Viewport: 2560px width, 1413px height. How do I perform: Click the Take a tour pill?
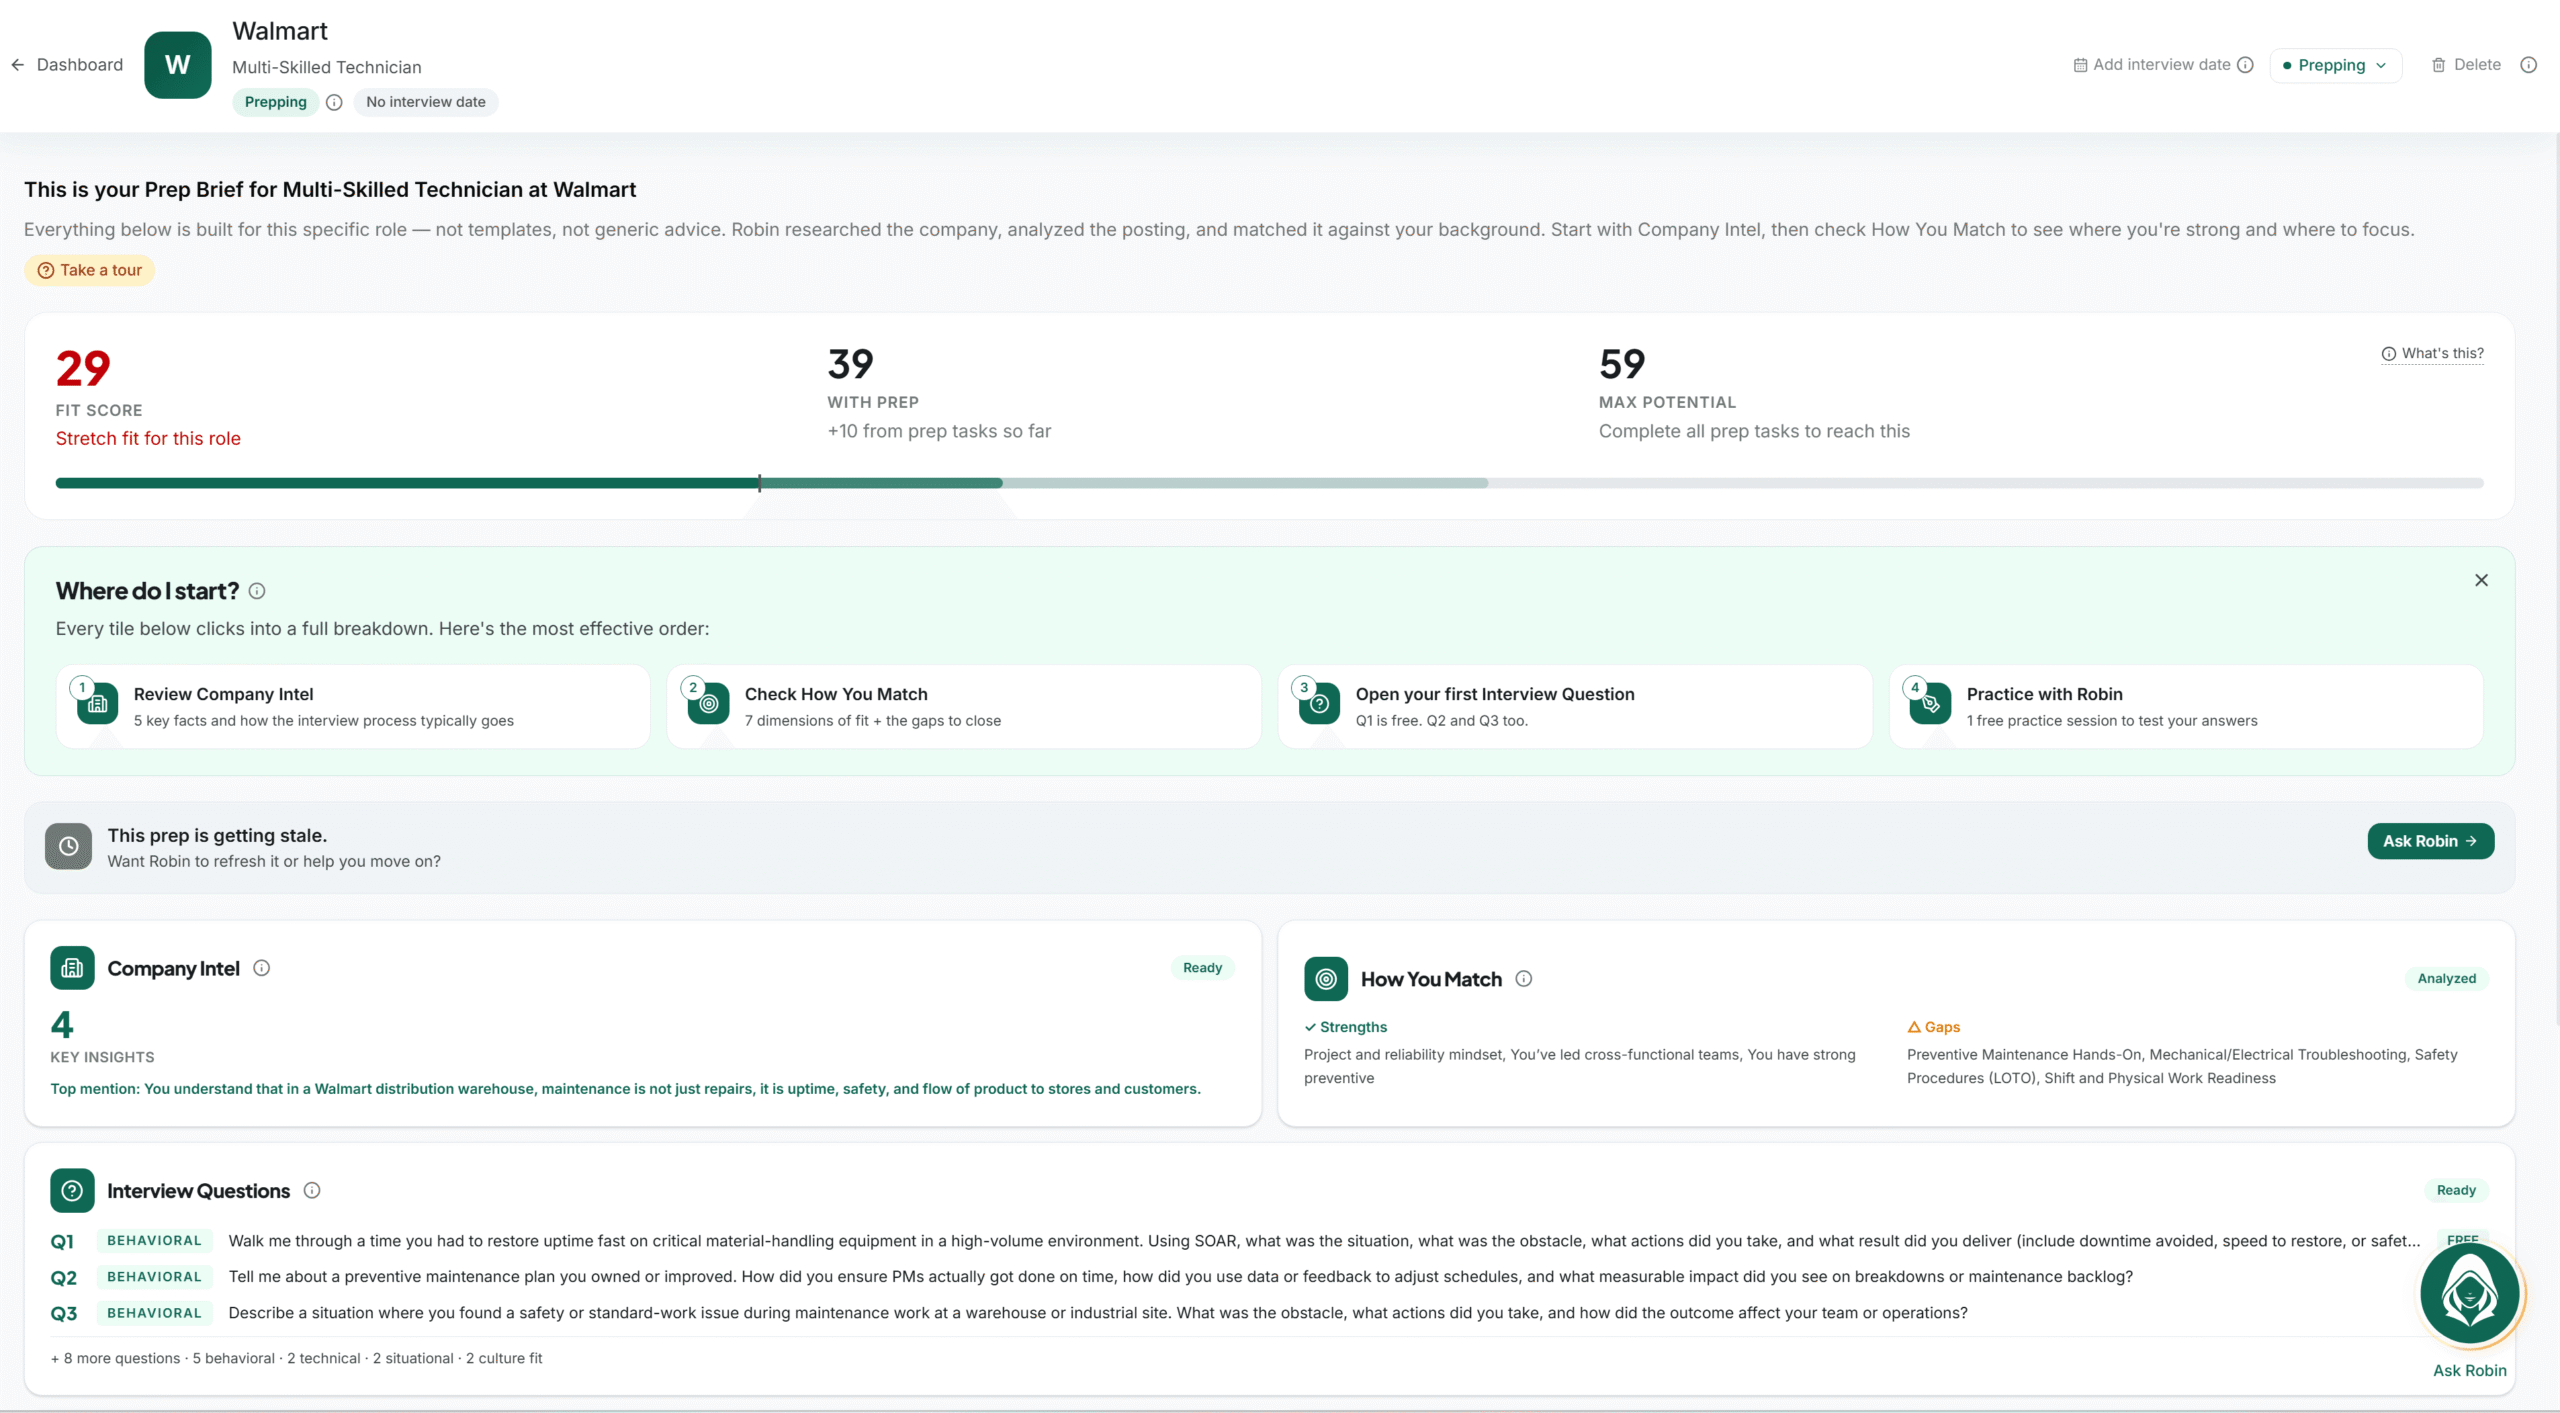[x=90, y=270]
